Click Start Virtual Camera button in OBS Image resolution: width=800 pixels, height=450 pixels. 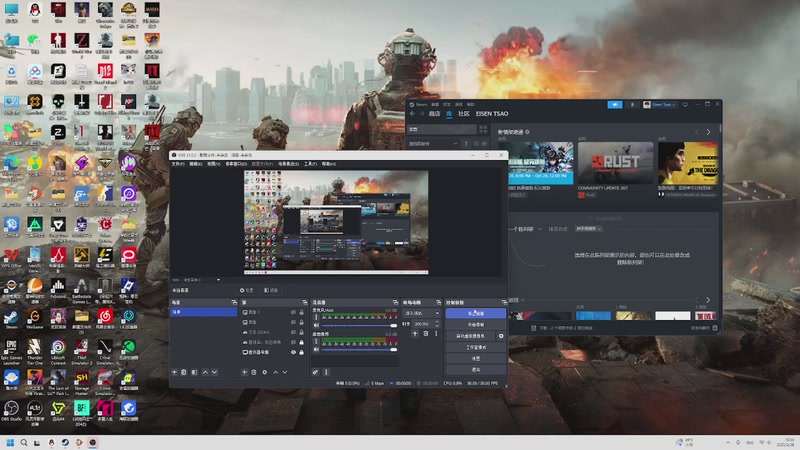point(470,336)
